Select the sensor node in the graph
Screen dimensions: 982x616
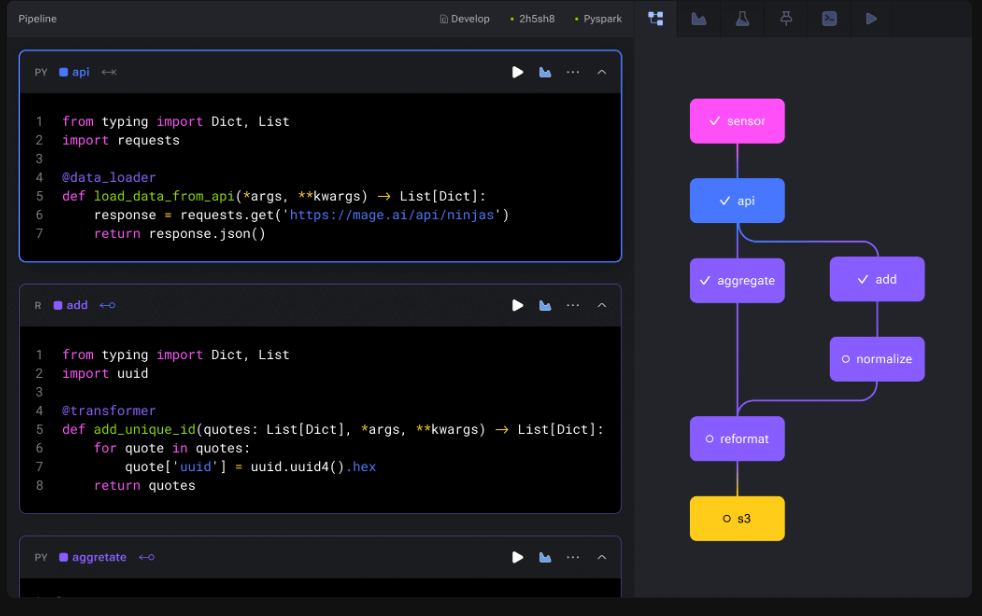tap(737, 121)
